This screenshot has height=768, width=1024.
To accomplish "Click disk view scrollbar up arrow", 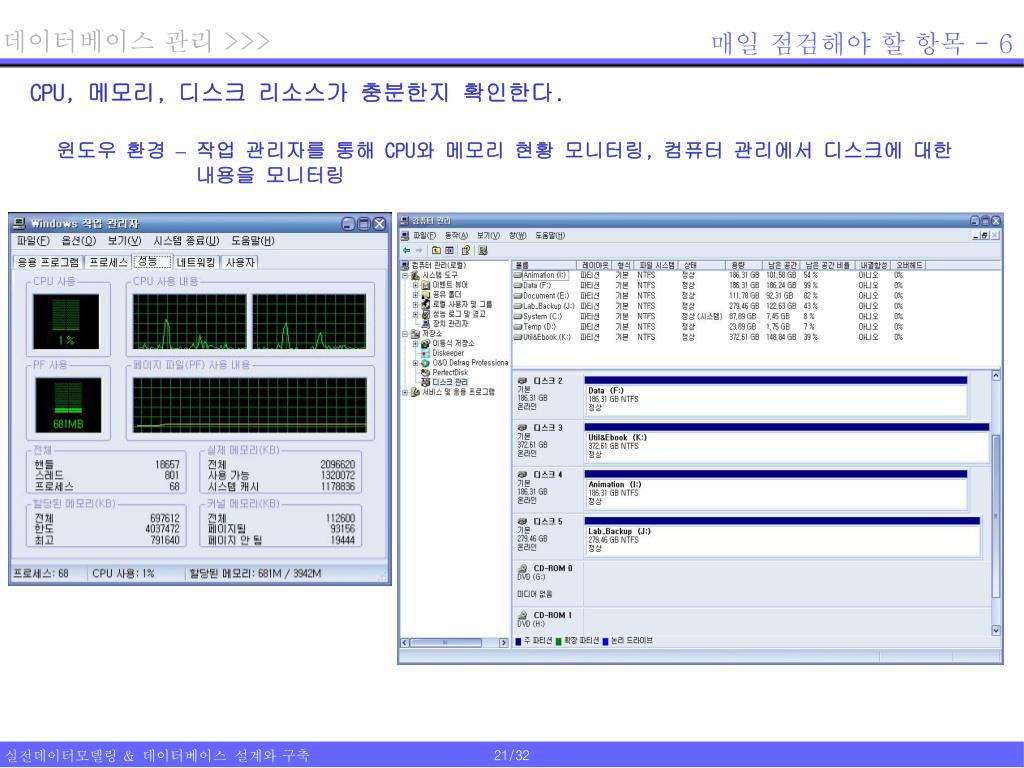I will click(x=996, y=376).
